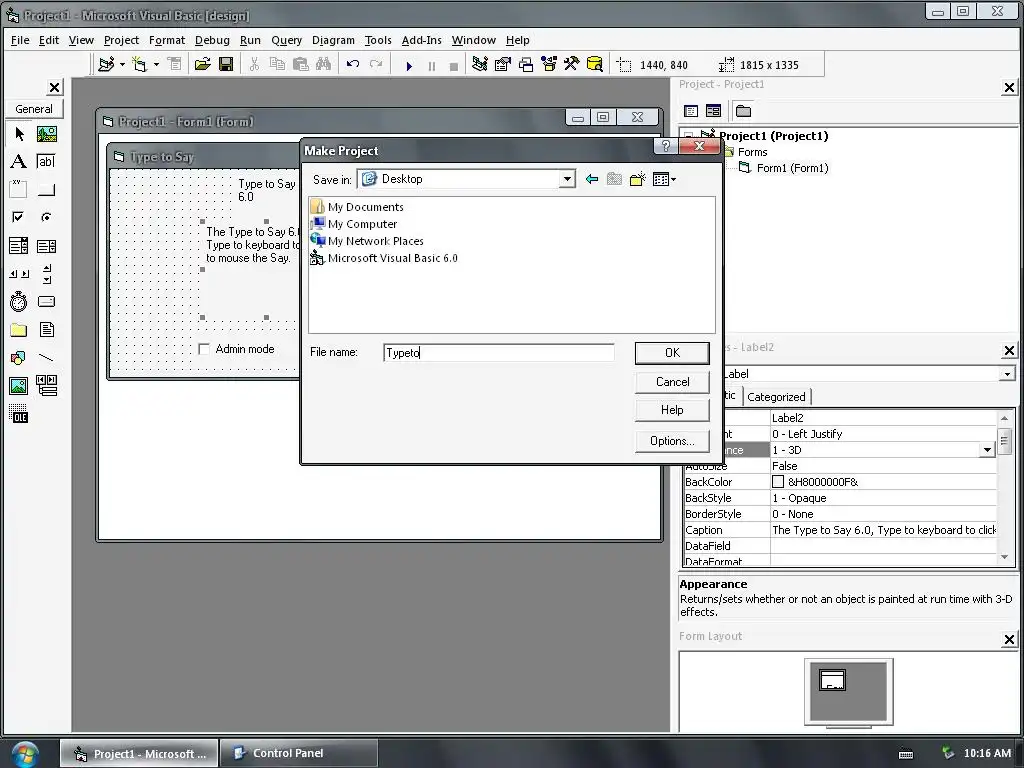Viewport: 1024px width, 768px height.
Task: Open the Properties object selector dropdown arrow
Action: click(1006, 374)
